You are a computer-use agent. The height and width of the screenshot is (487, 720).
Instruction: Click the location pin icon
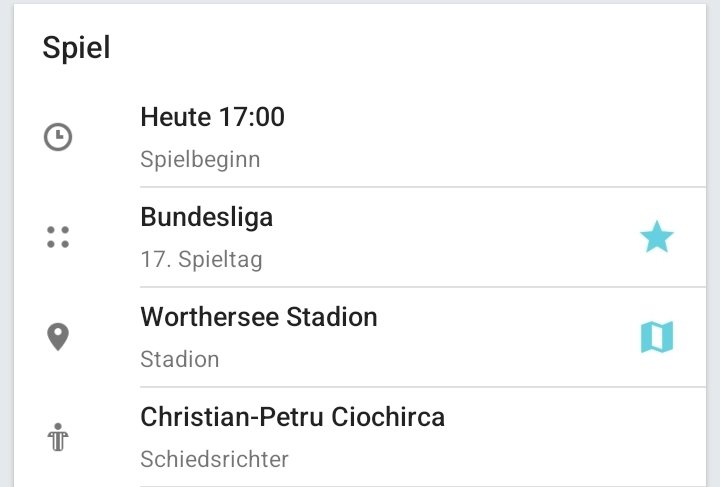pyautogui.click(x=58, y=337)
